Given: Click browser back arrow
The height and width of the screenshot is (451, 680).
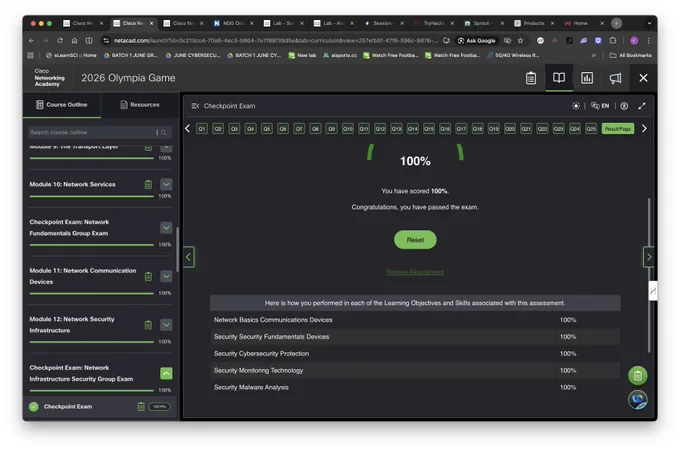Looking at the screenshot, I should 31,40.
